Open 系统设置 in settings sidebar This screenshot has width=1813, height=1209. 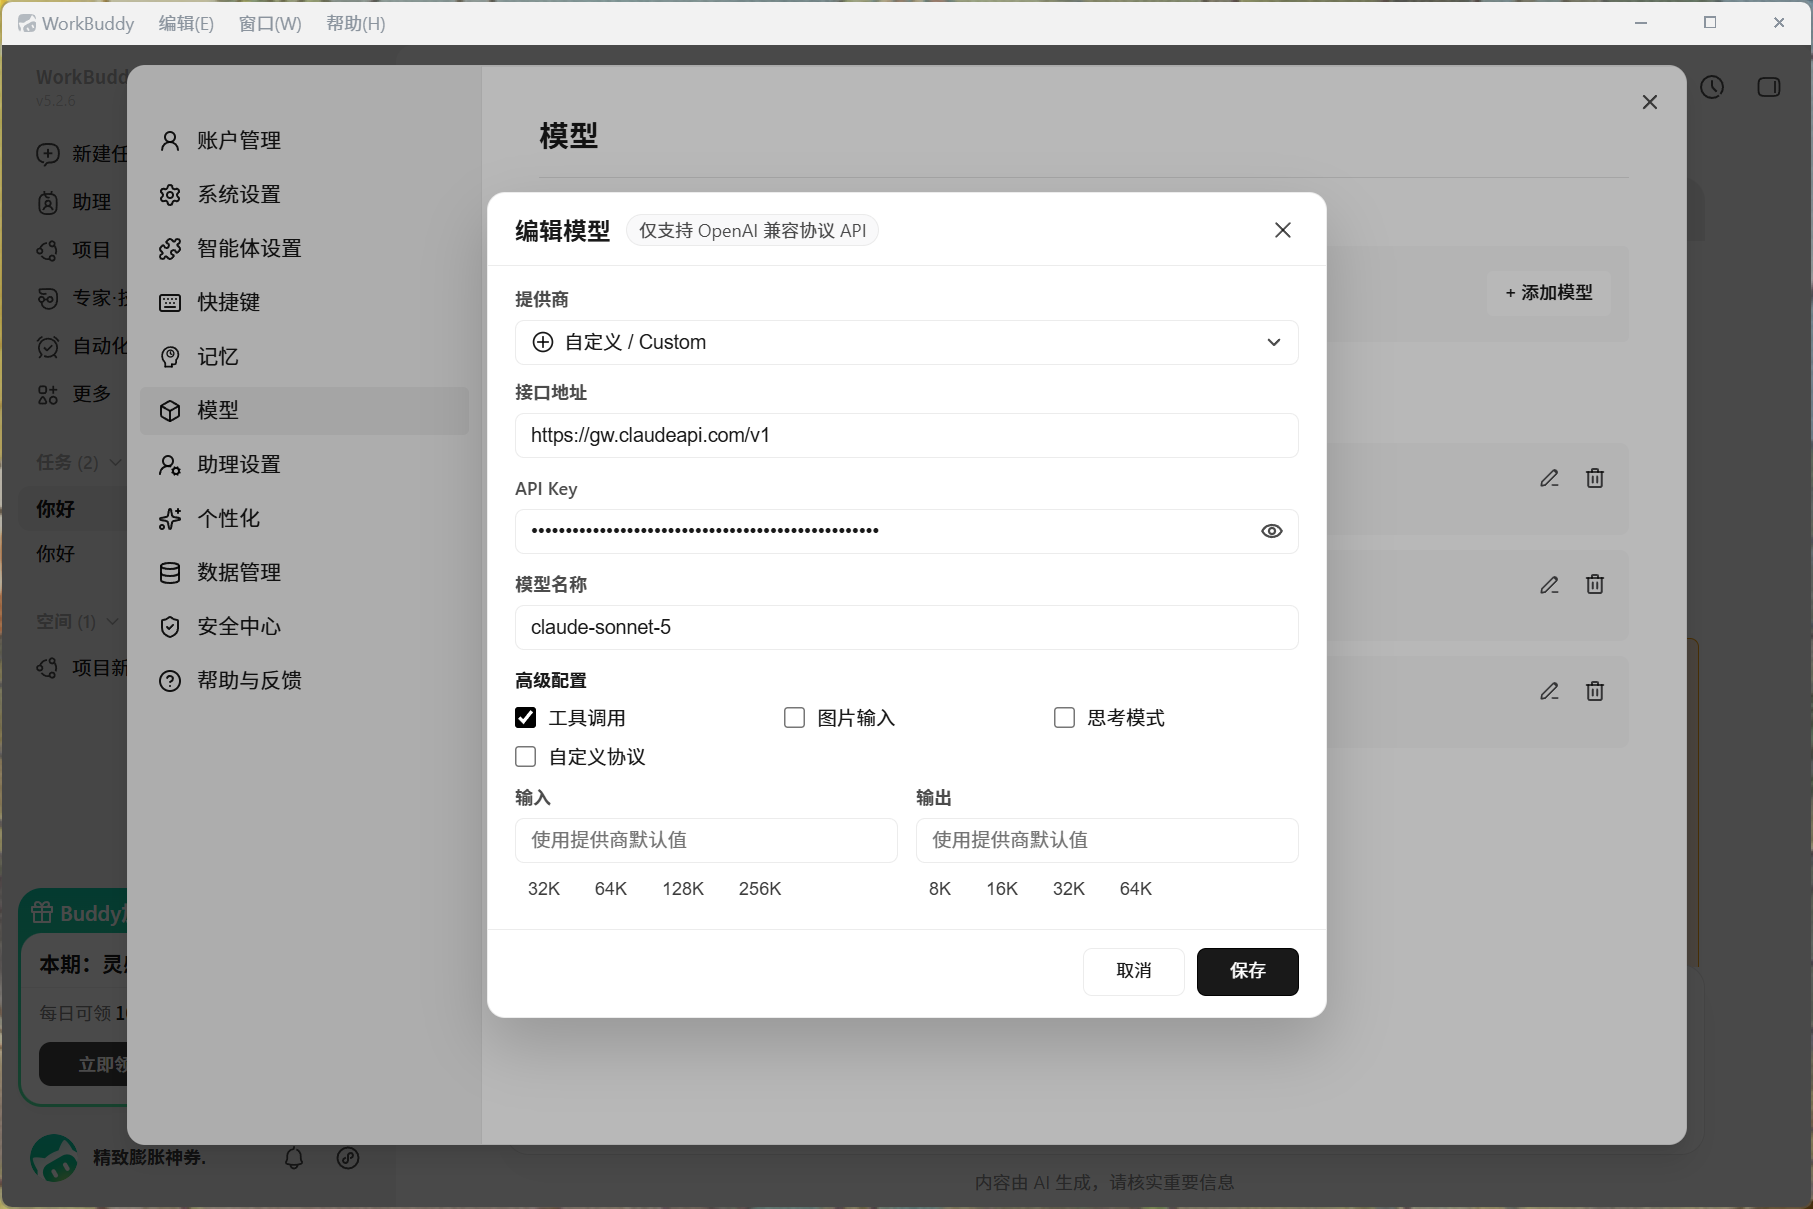point(304,194)
